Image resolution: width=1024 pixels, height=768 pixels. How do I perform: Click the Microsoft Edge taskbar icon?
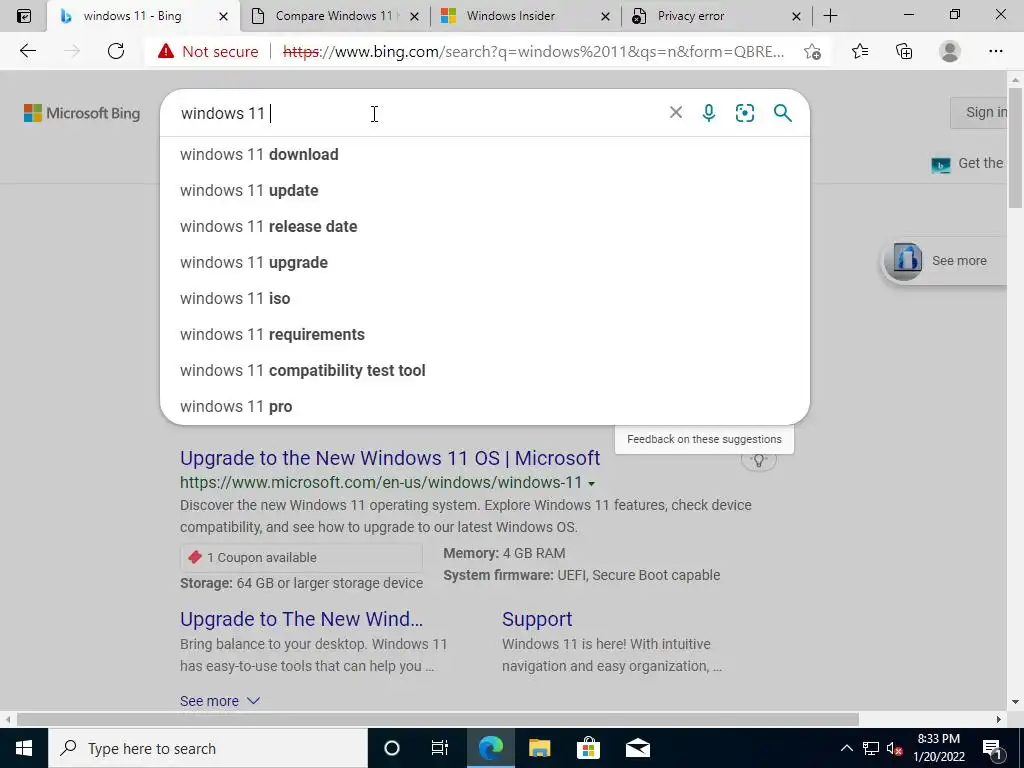click(490, 748)
